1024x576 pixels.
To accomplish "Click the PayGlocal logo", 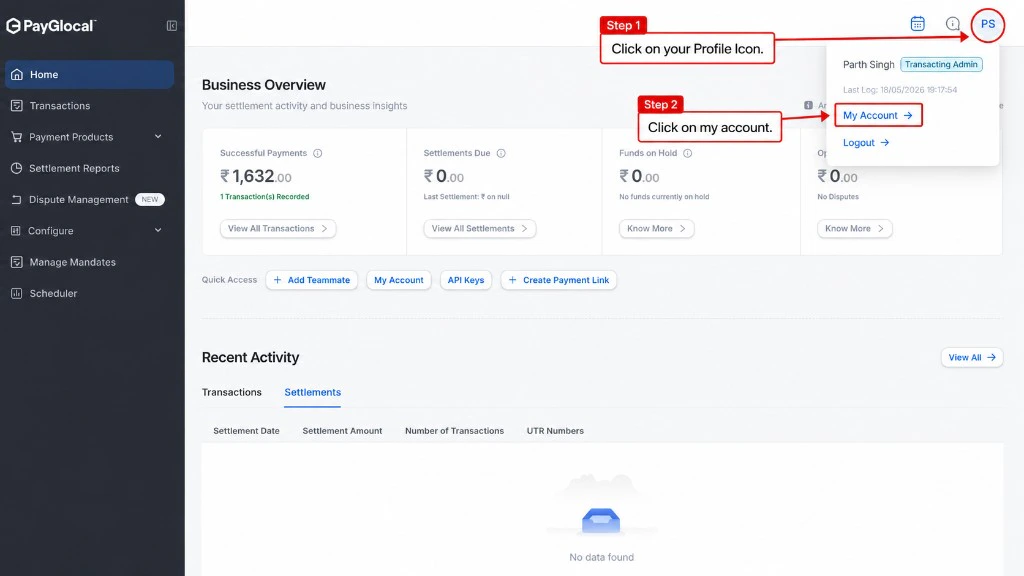I will [51, 25].
